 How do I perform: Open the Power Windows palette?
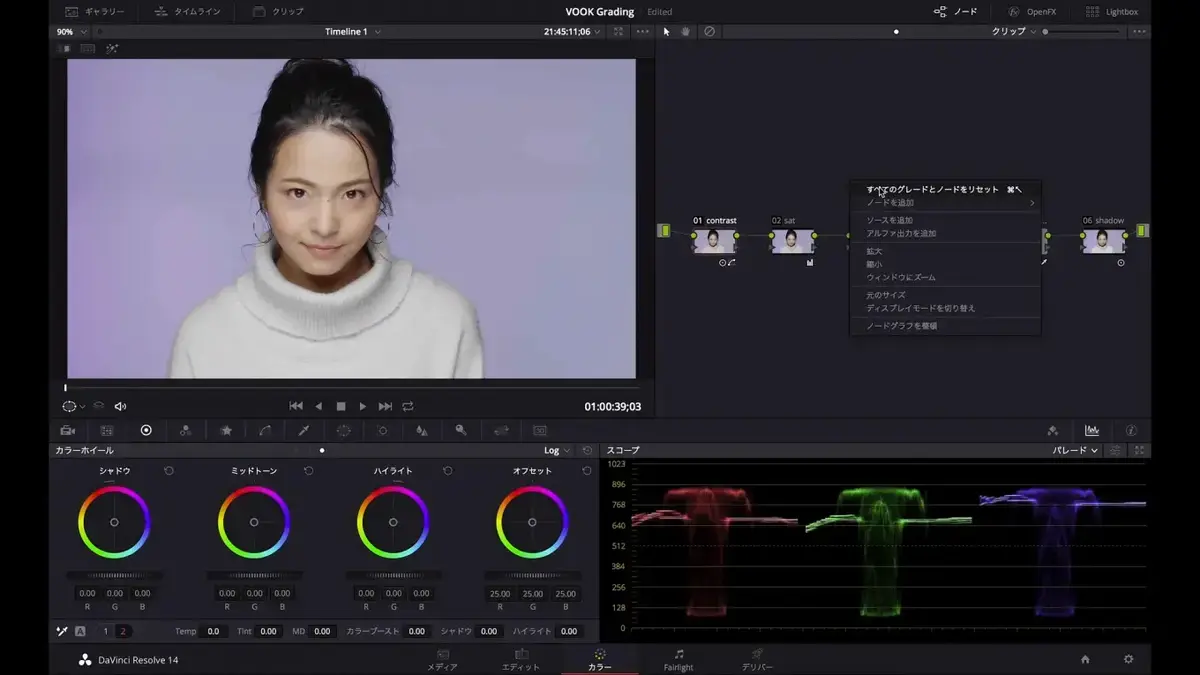(x=343, y=430)
